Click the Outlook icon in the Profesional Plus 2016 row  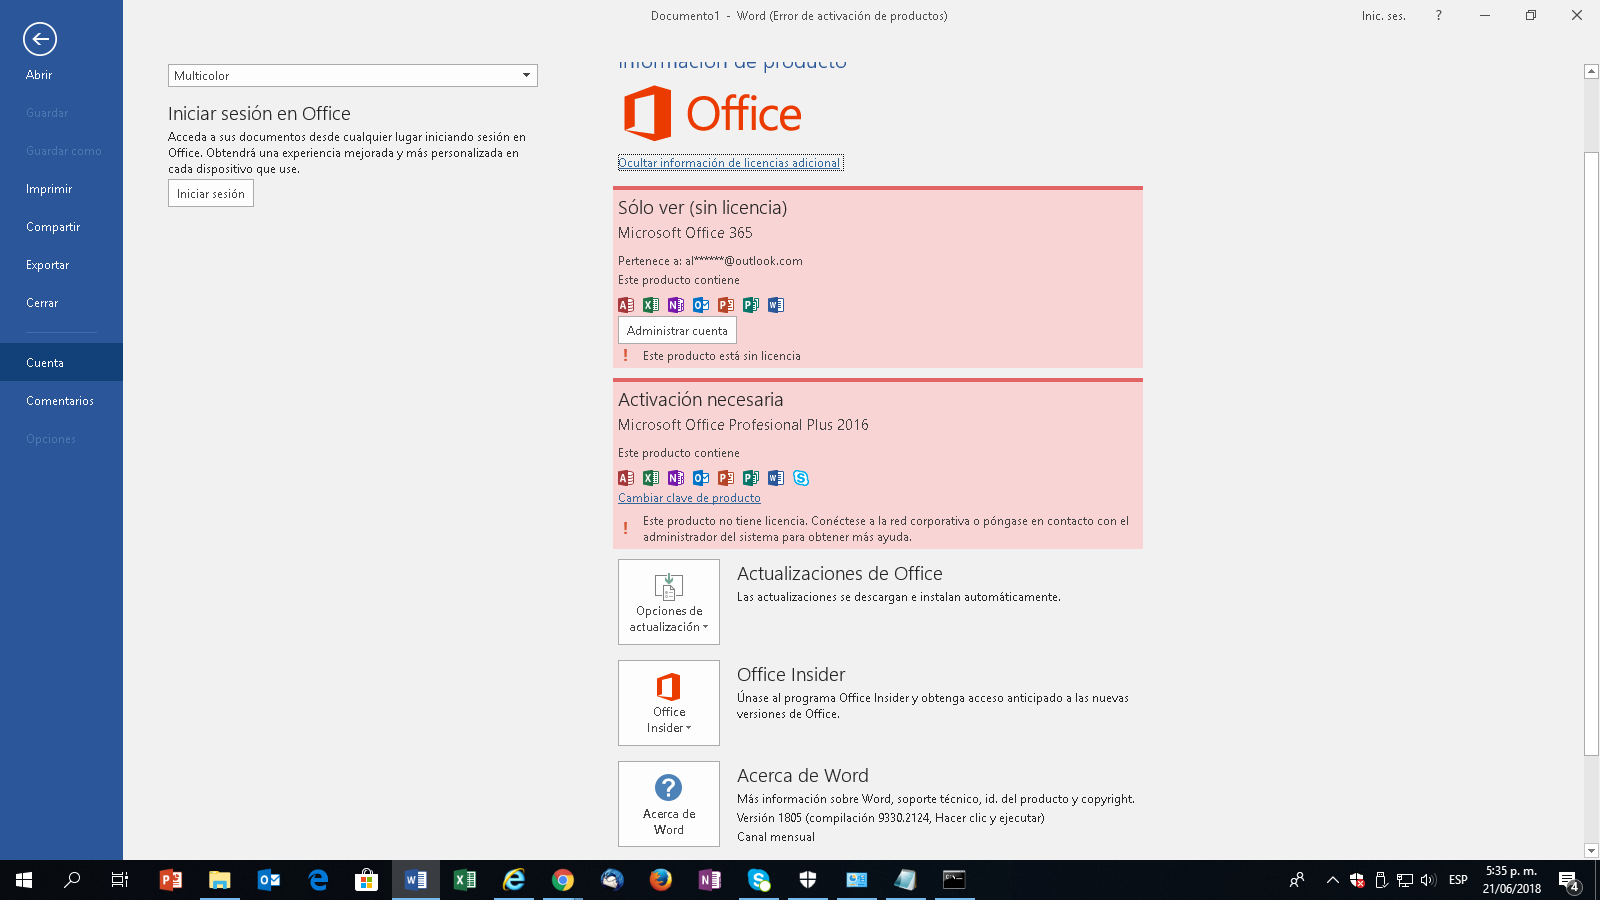click(701, 478)
